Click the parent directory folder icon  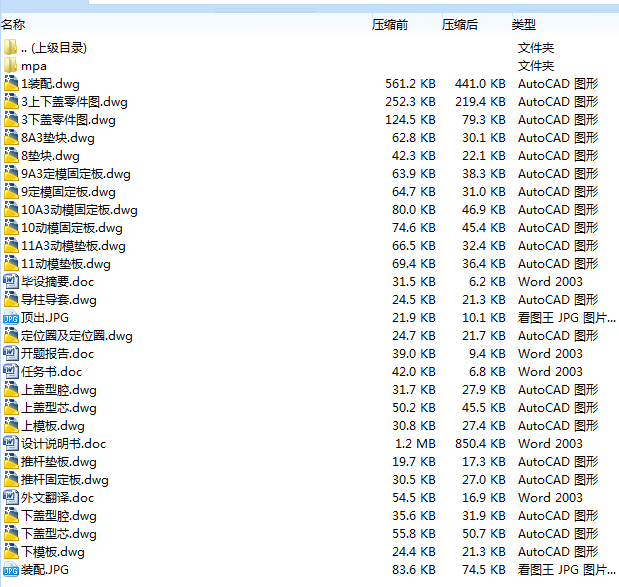point(11,47)
